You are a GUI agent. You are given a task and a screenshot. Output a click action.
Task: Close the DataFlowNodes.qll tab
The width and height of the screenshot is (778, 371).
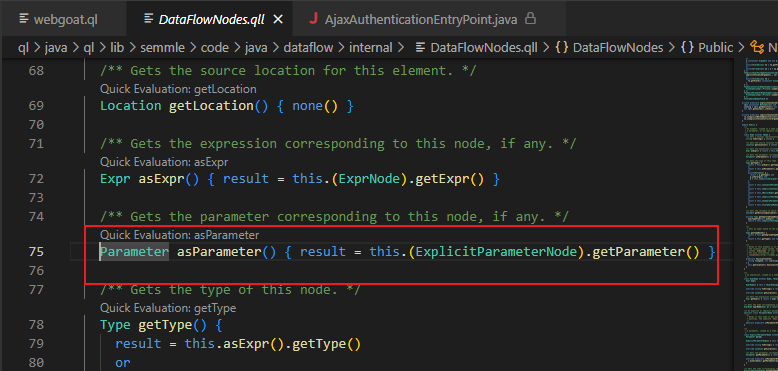278,19
